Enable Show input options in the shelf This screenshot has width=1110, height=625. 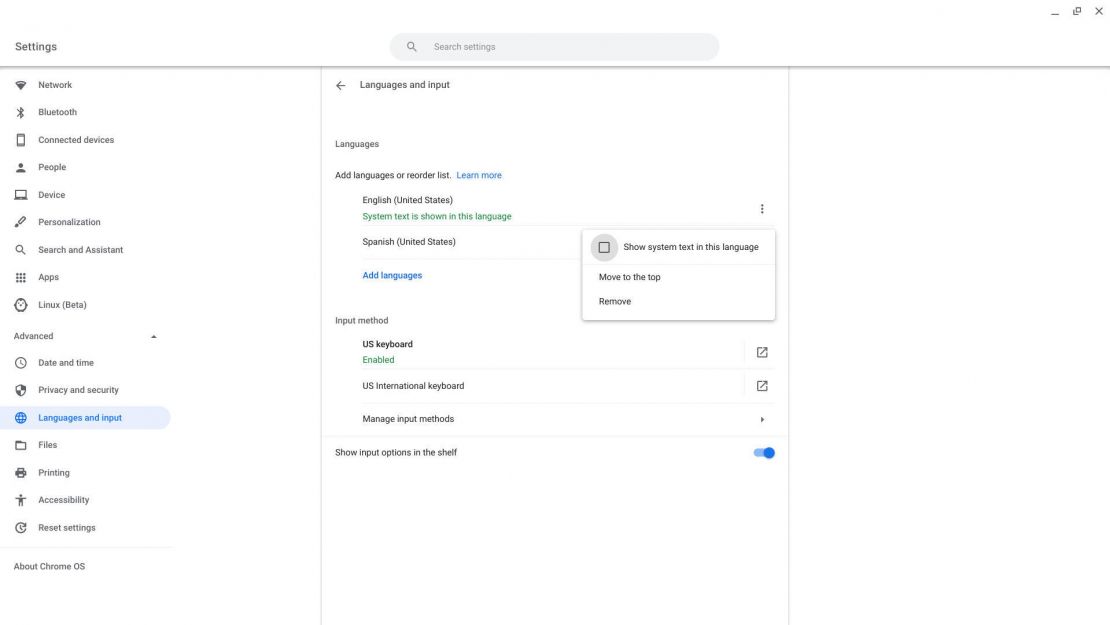[764, 451]
